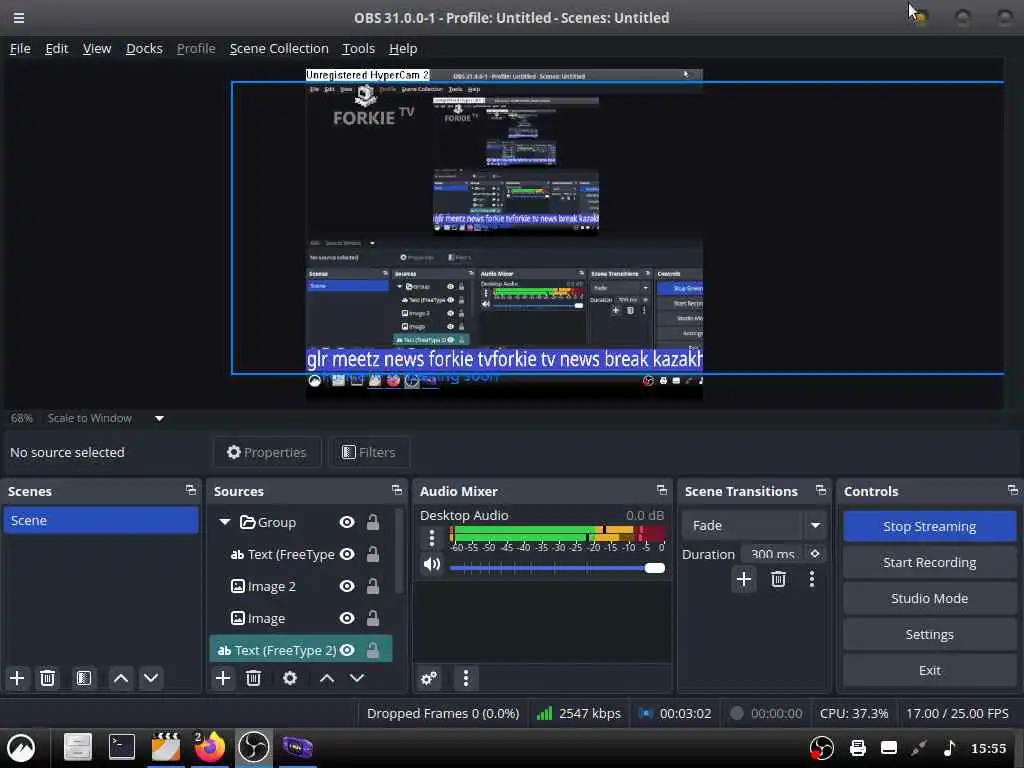Move scene down with arrow icon

click(x=151, y=678)
